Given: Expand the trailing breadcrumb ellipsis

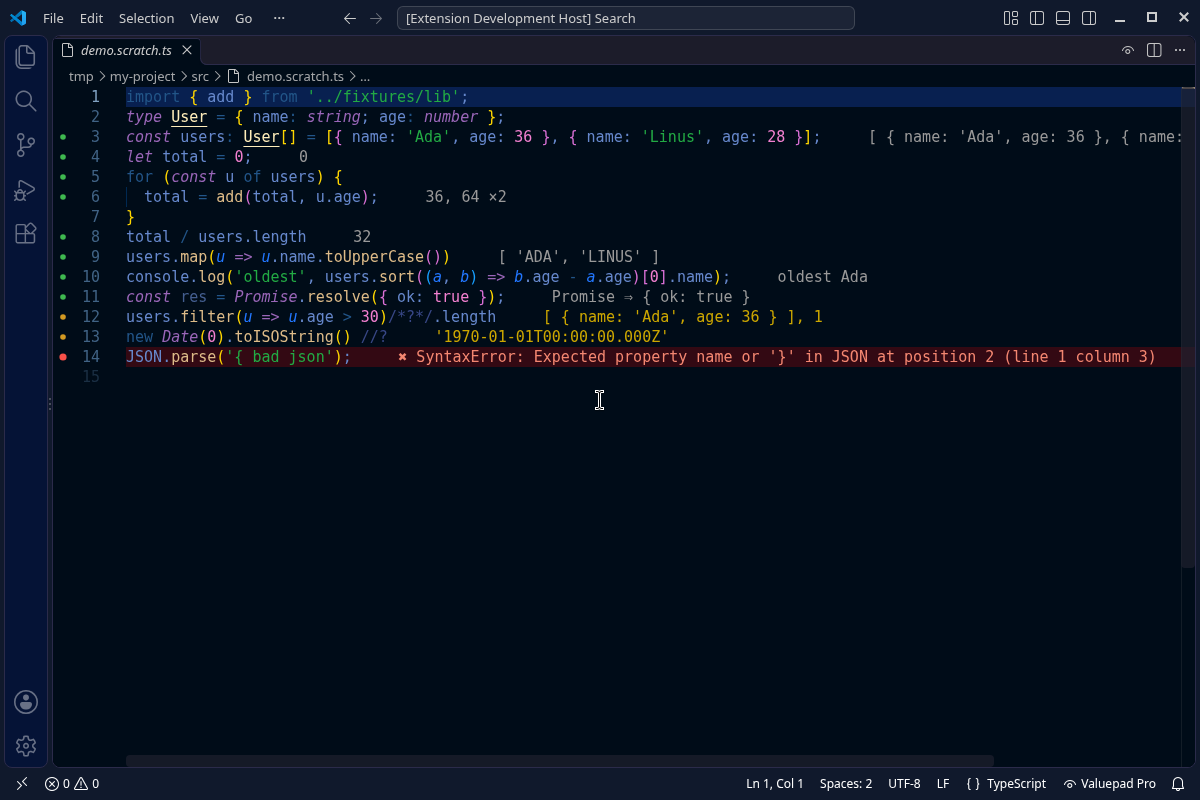Looking at the screenshot, I should point(365,76).
